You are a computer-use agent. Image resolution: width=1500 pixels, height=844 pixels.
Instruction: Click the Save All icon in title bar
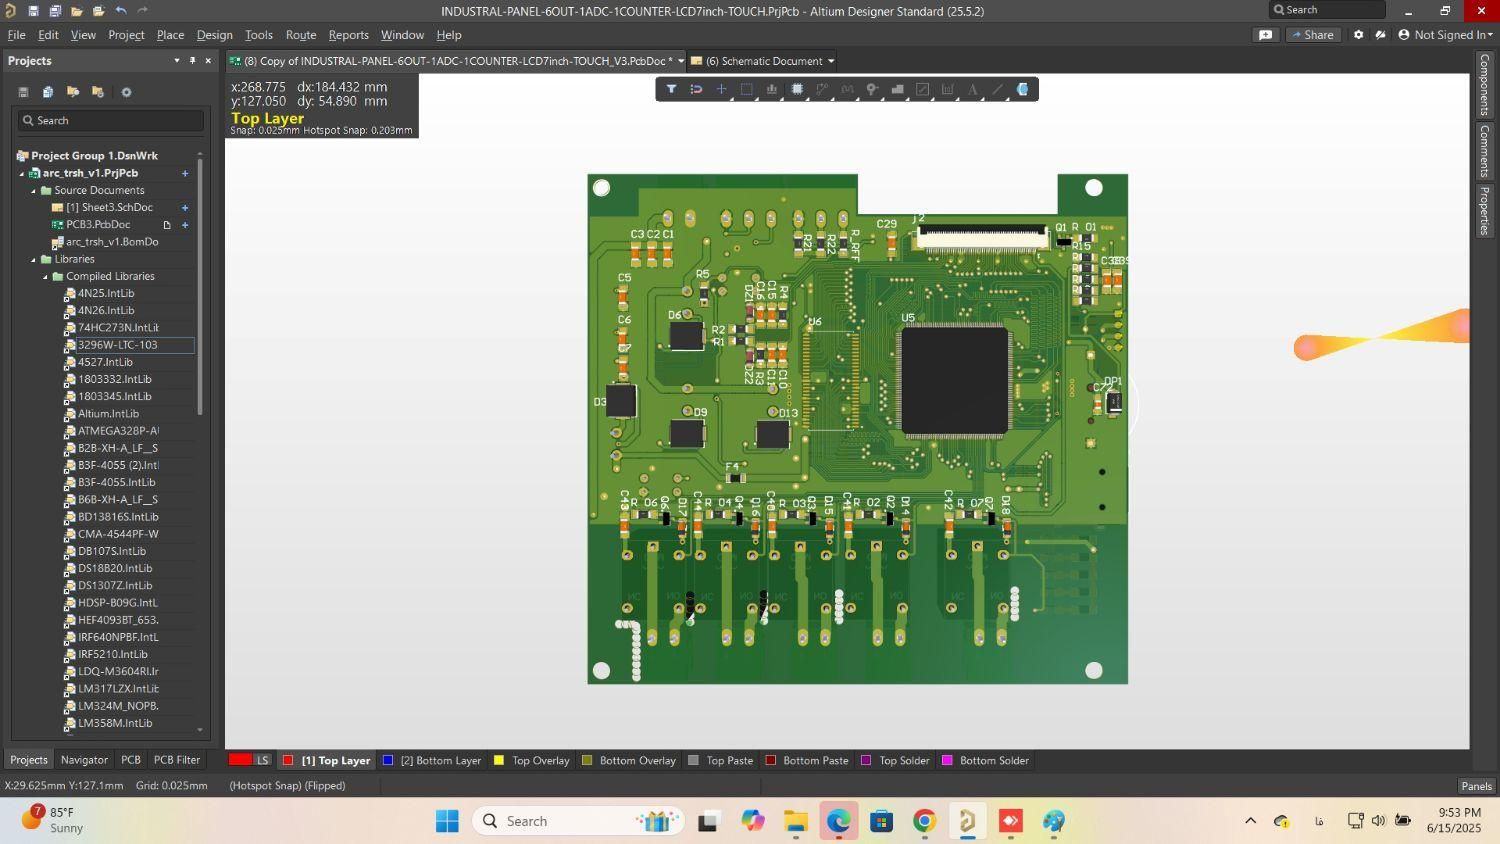[x=55, y=10]
